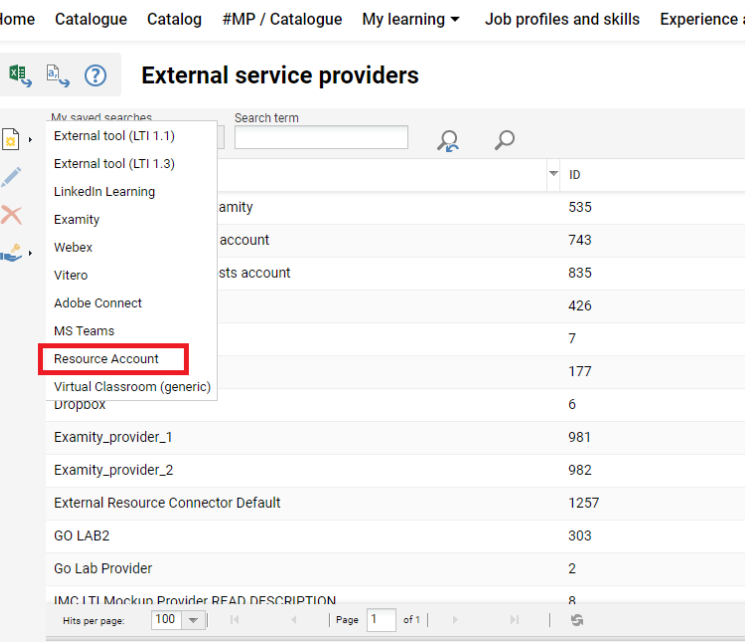Choose External tool (LTI 1.1)
This screenshot has width=745, height=642.
114,136
